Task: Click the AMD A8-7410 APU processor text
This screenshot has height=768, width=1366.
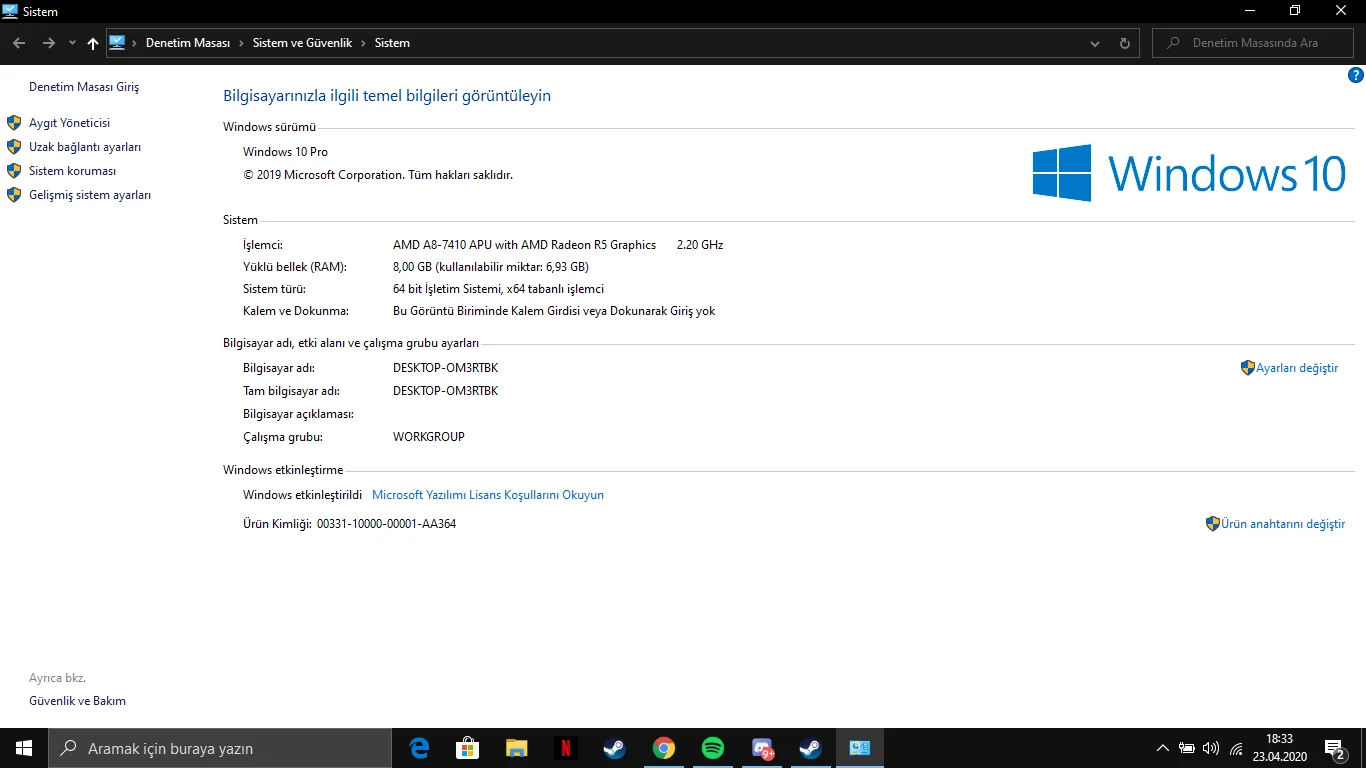Action: point(525,245)
